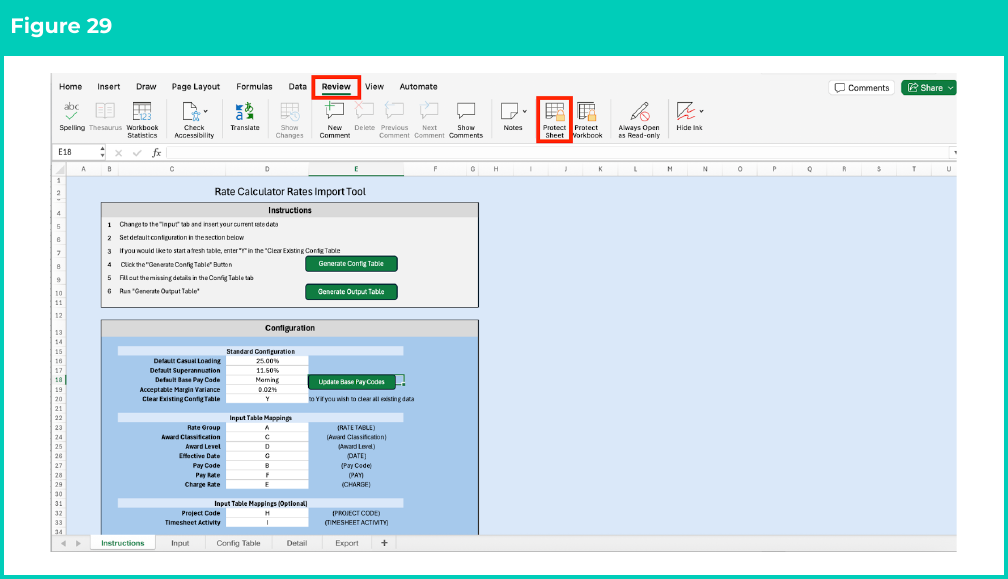The height and width of the screenshot is (579, 1008).
Task: Click into the formula bar field
Action: (x=557, y=153)
